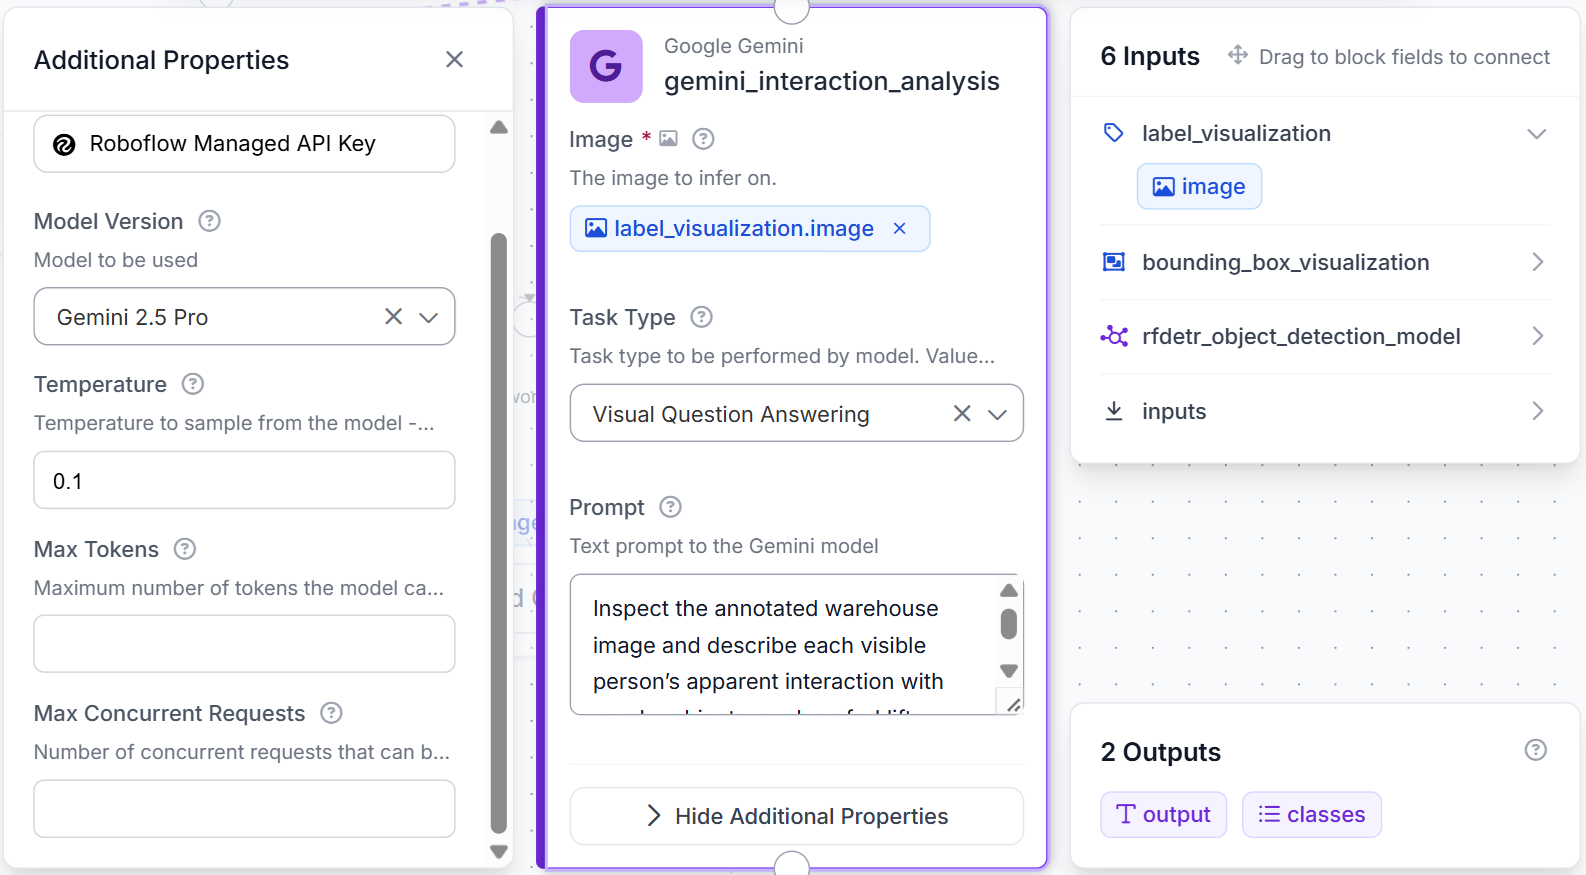Select the image output chip under label_visualization
Viewport: 1586px width, 875px height.
(x=1199, y=187)
